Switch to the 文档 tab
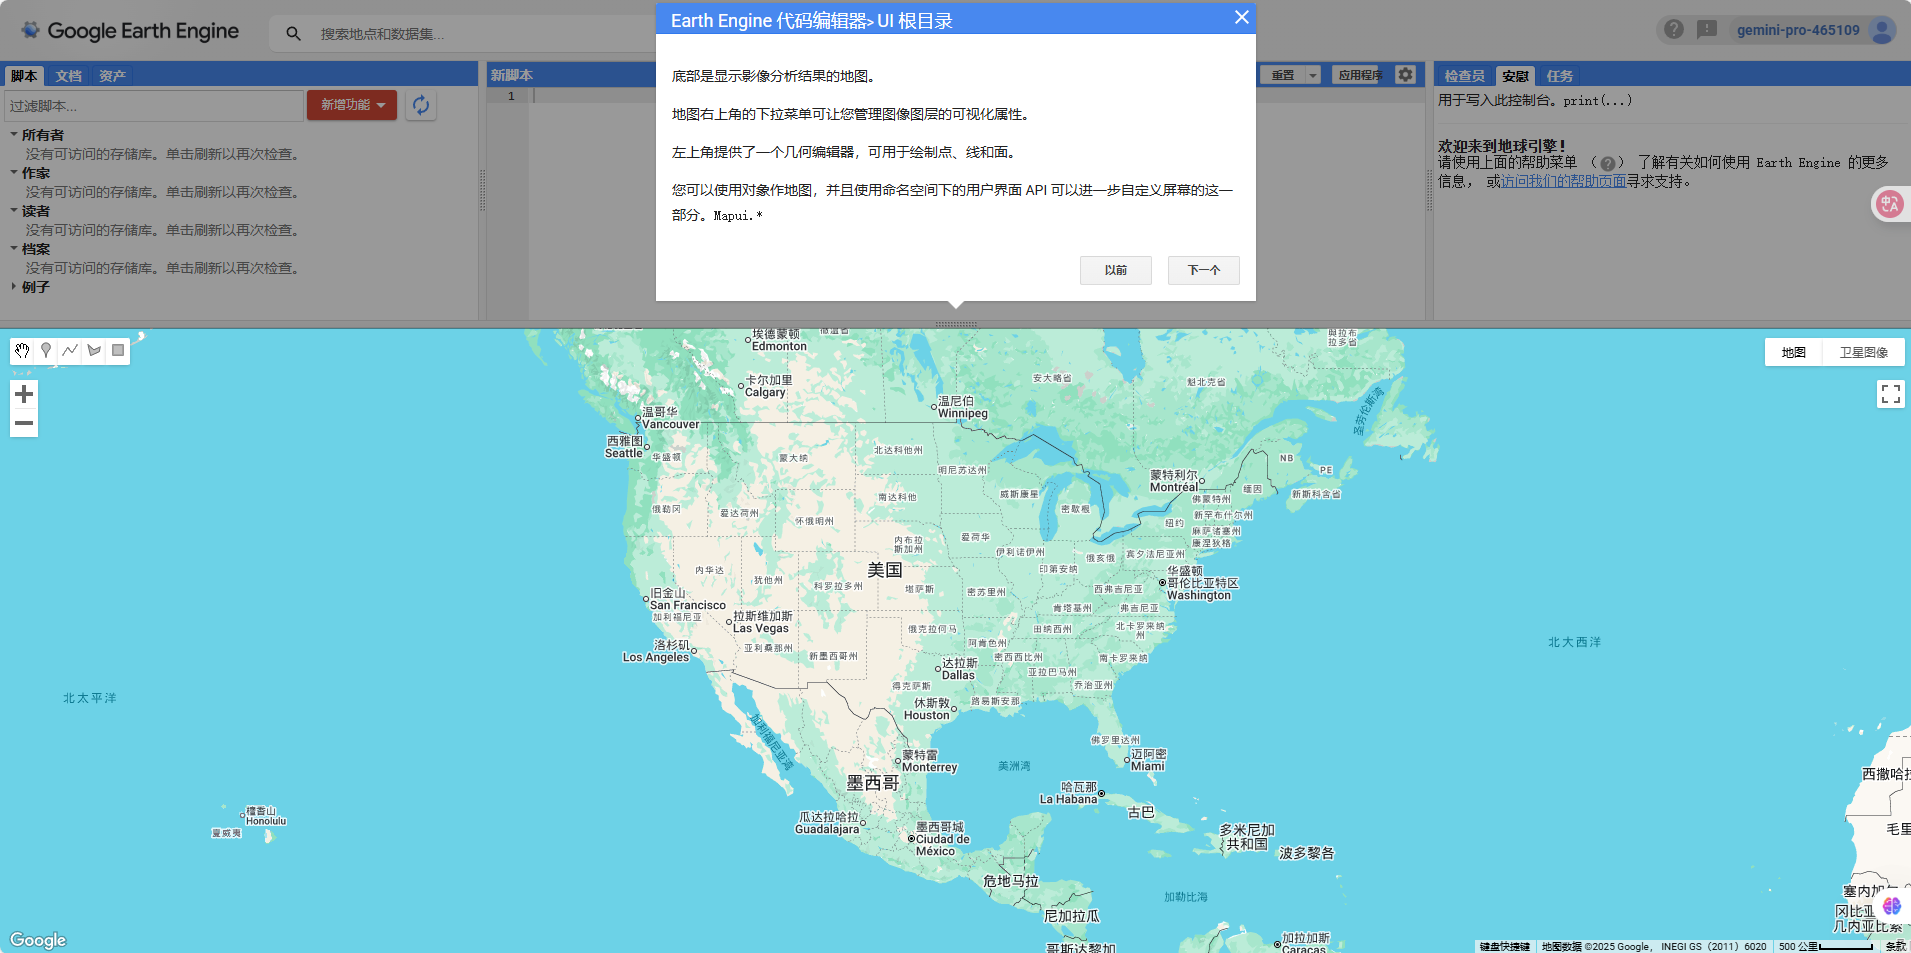 (x=67, y=75)
